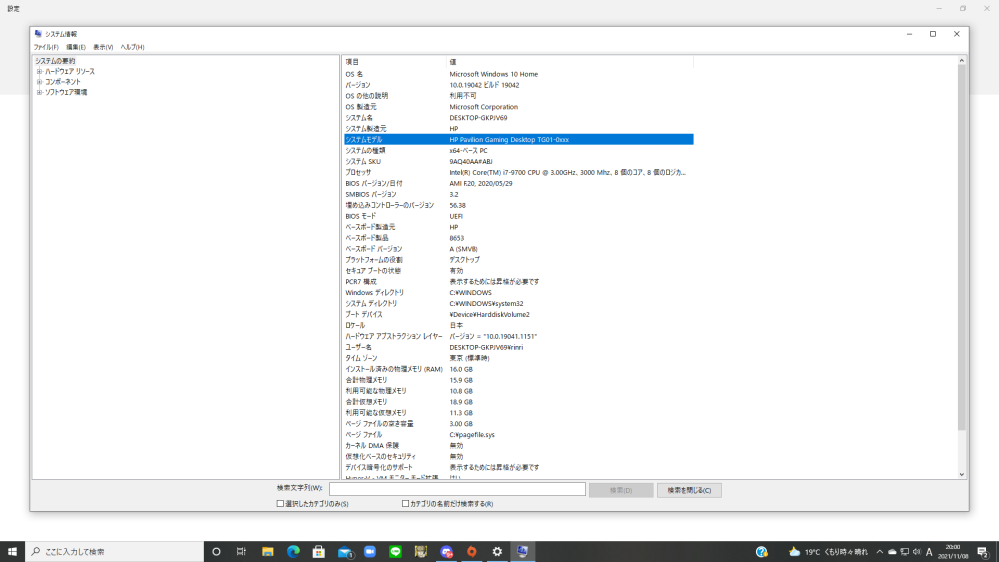Open Mail app in taskbar
The image size is (999, 562).
tap(345, 552)
